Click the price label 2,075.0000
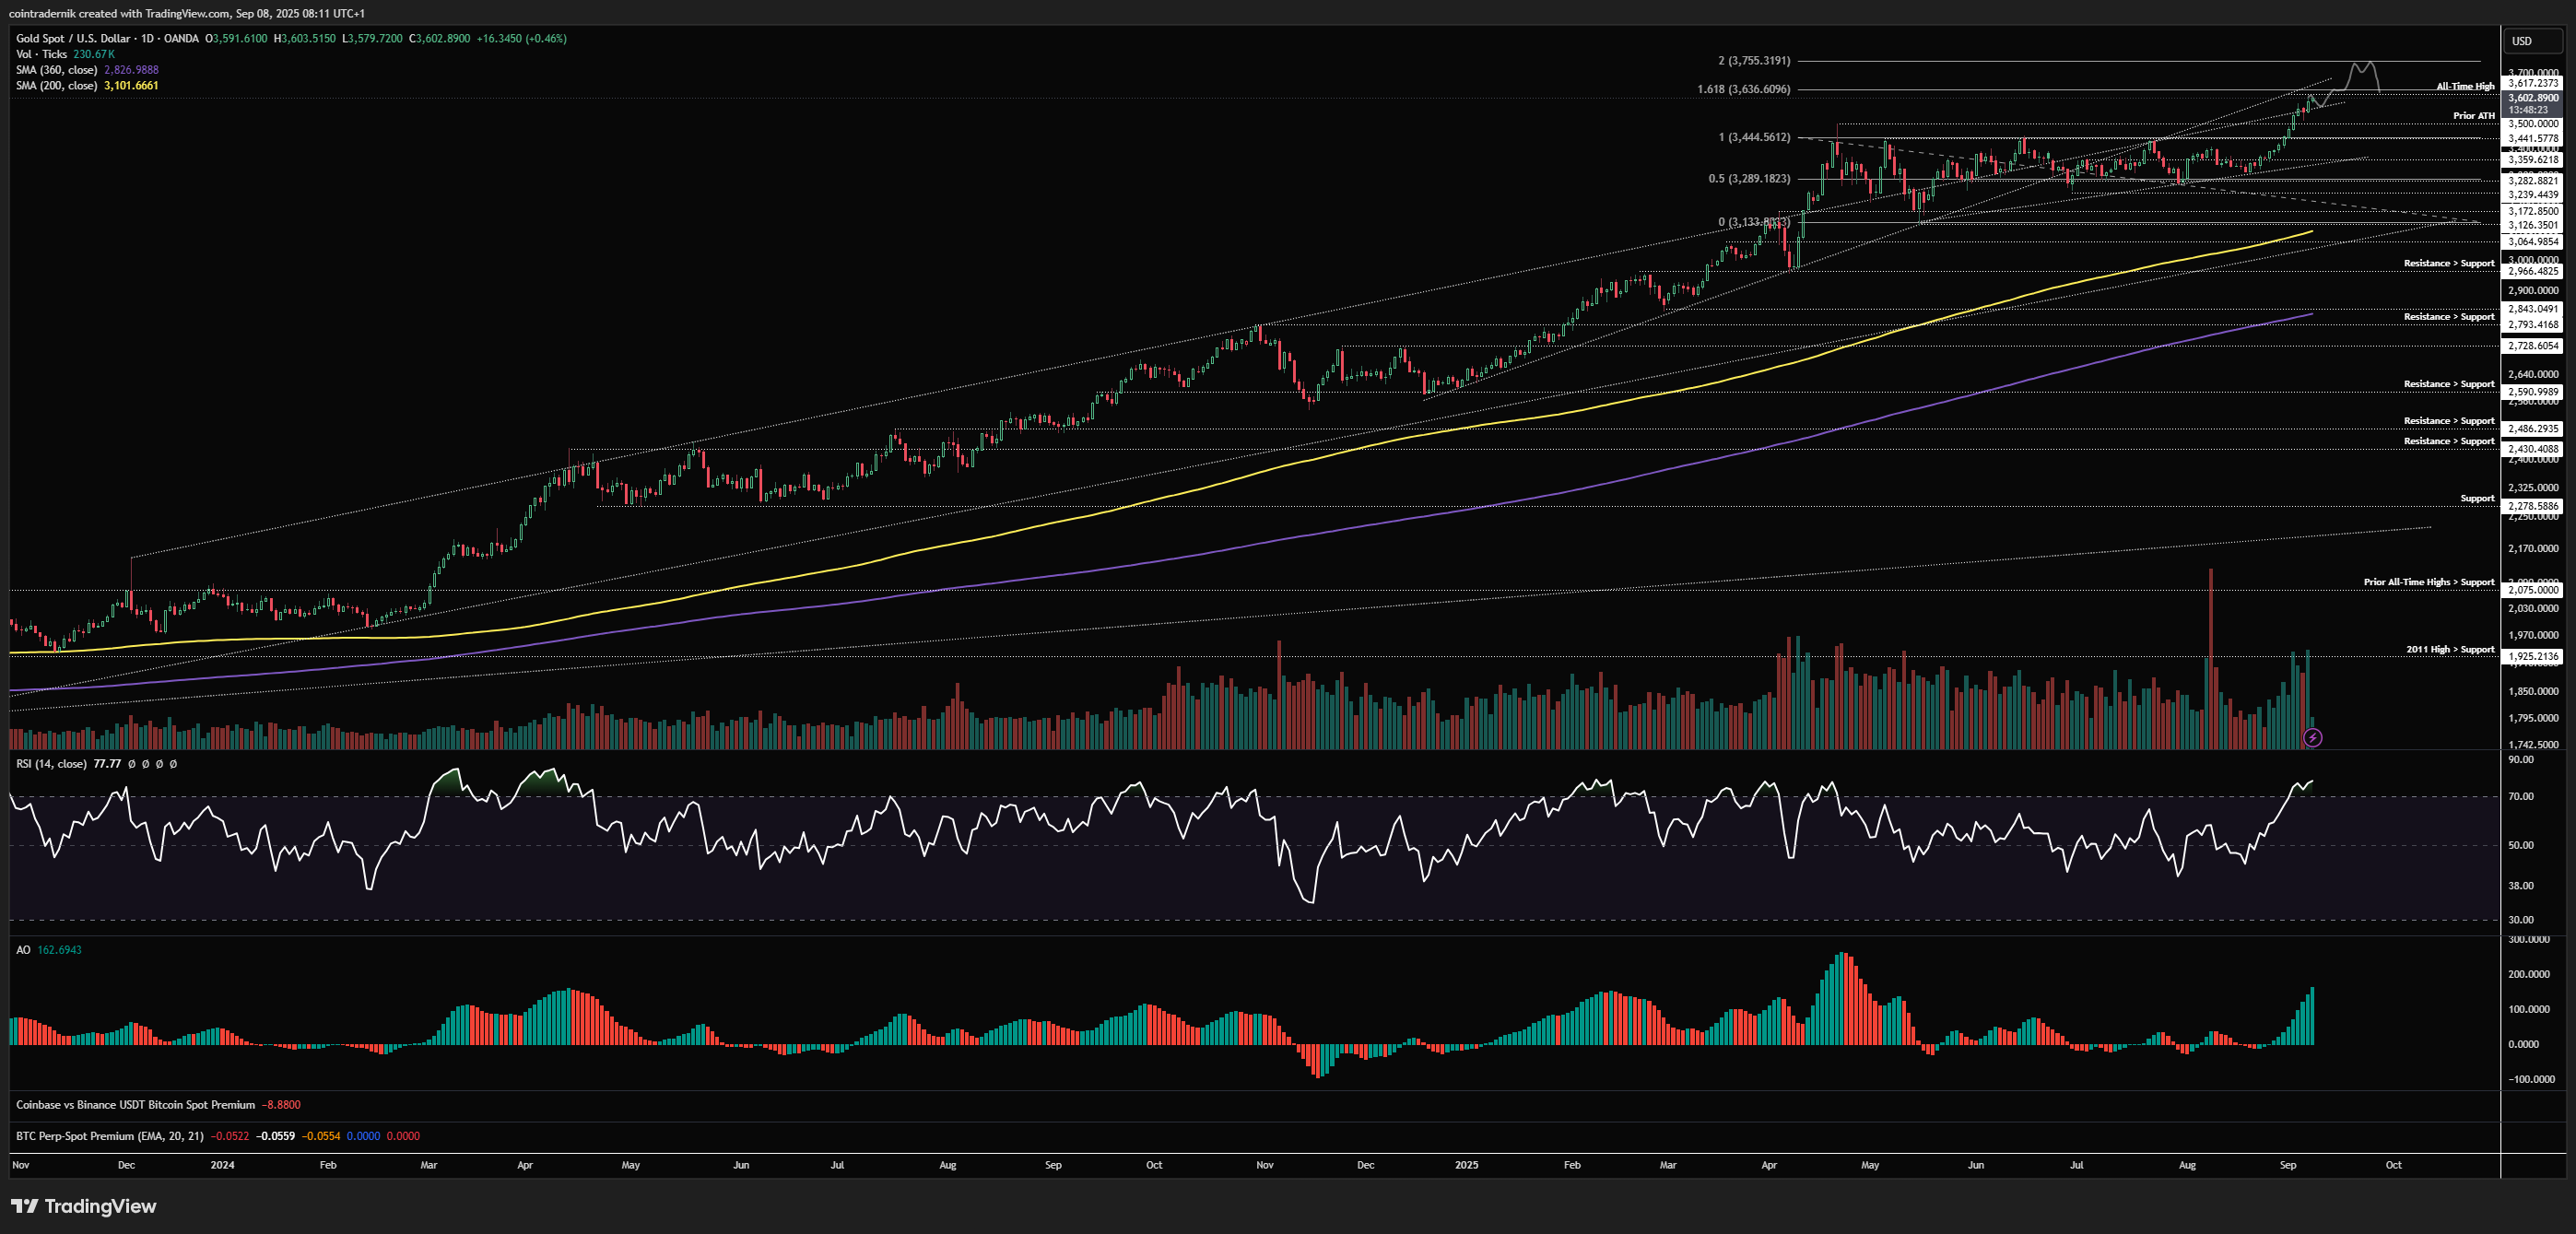The image size is (2576, 1234). (x=2533, y=590)
